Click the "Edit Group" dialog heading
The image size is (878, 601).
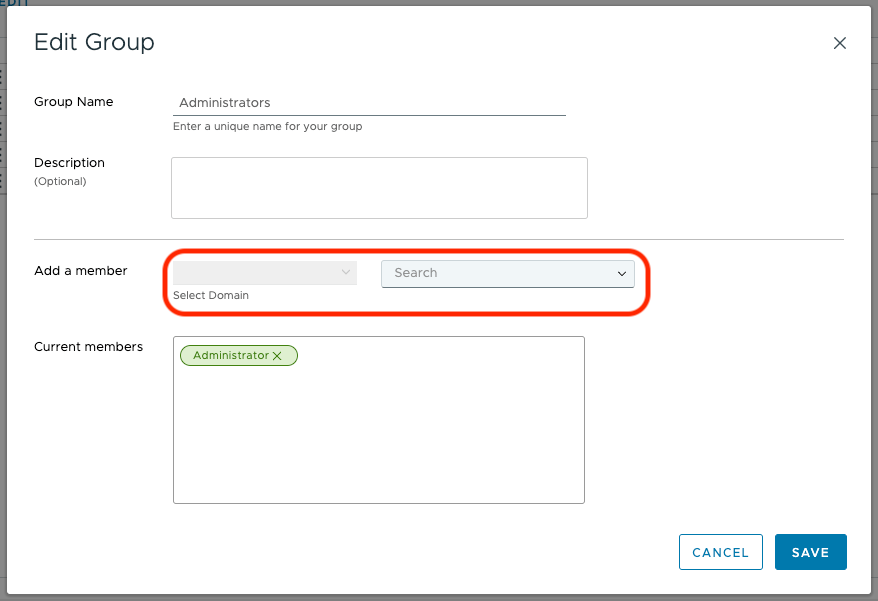pos(94,42)
